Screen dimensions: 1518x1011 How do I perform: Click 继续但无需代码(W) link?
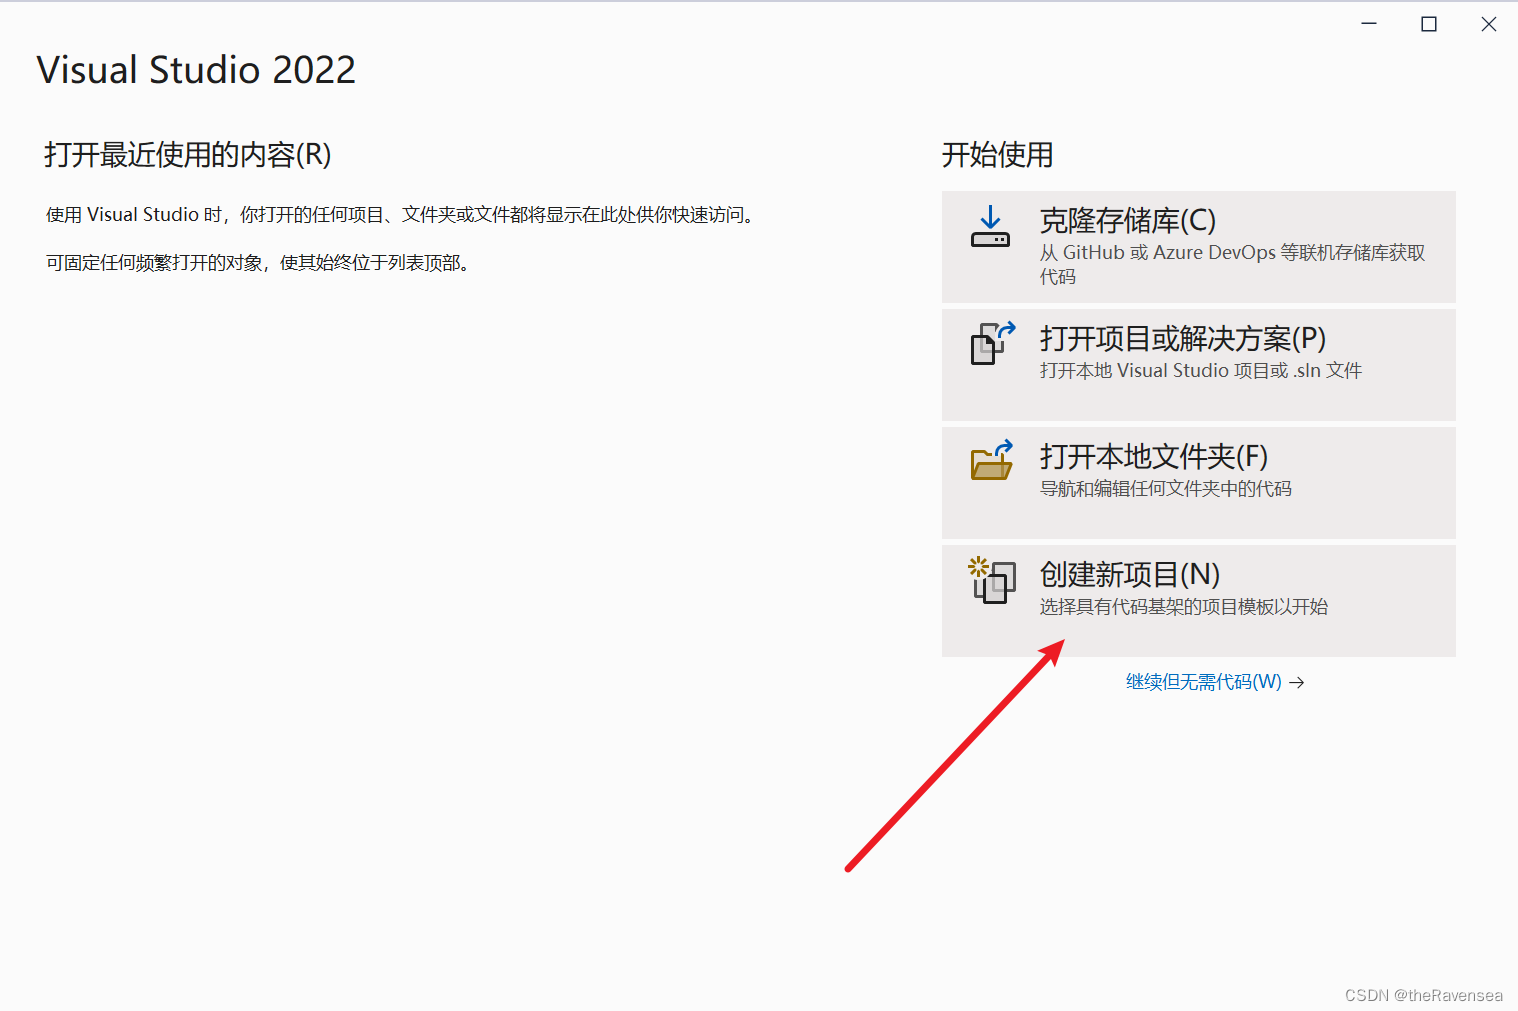(x=1202, y=681)
